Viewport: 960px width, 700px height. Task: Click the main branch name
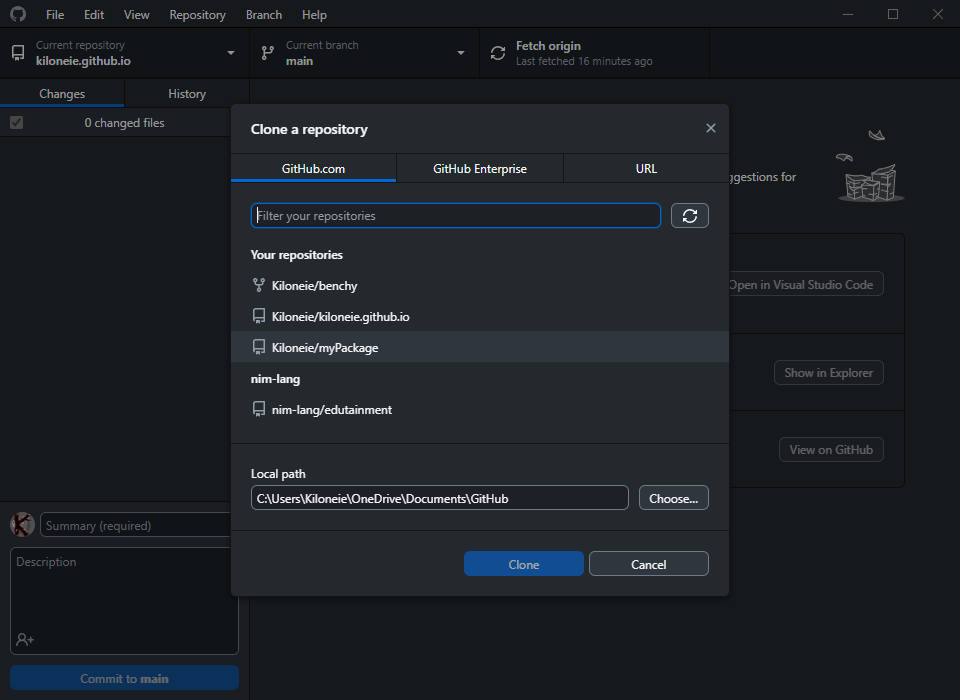[299, 61]
